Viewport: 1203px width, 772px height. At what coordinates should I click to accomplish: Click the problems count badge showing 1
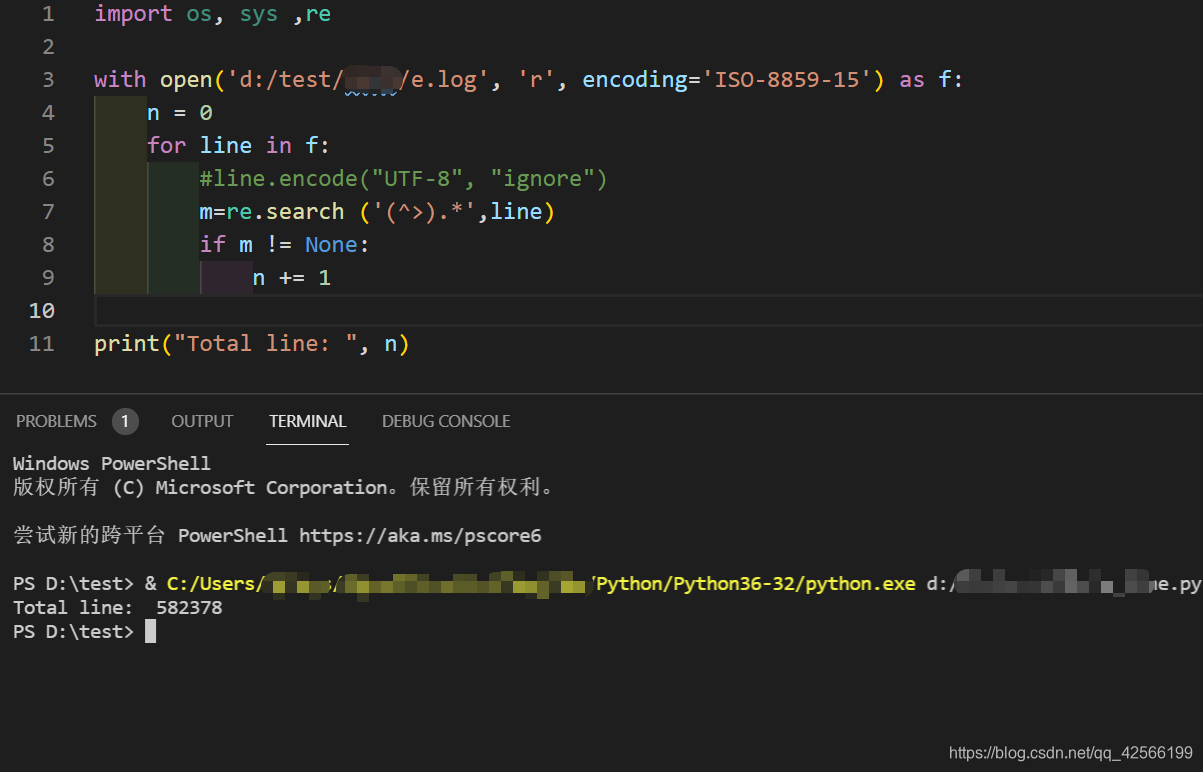tap(125, 421)
